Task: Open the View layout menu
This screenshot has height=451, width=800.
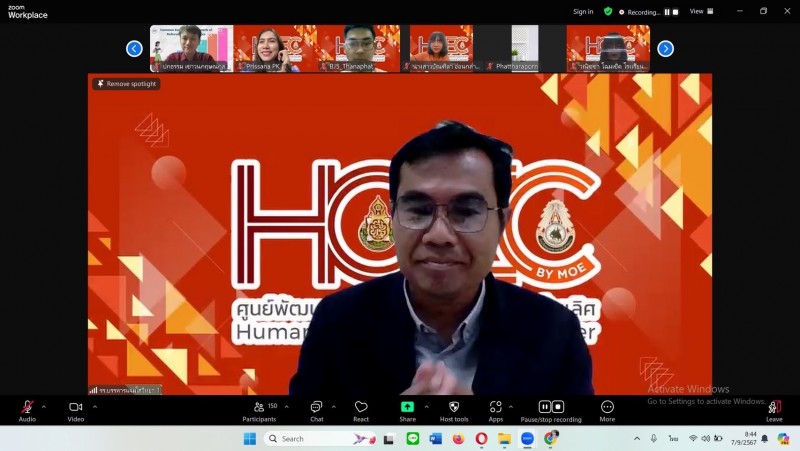Action: [x=702, y=11]
